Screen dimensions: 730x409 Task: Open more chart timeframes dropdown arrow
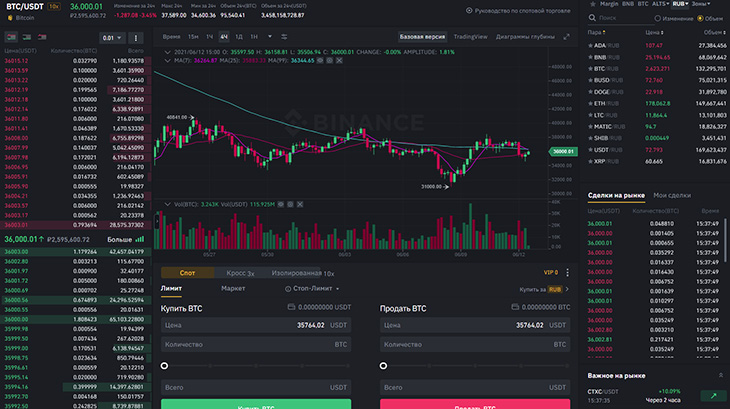pos(270,37)
